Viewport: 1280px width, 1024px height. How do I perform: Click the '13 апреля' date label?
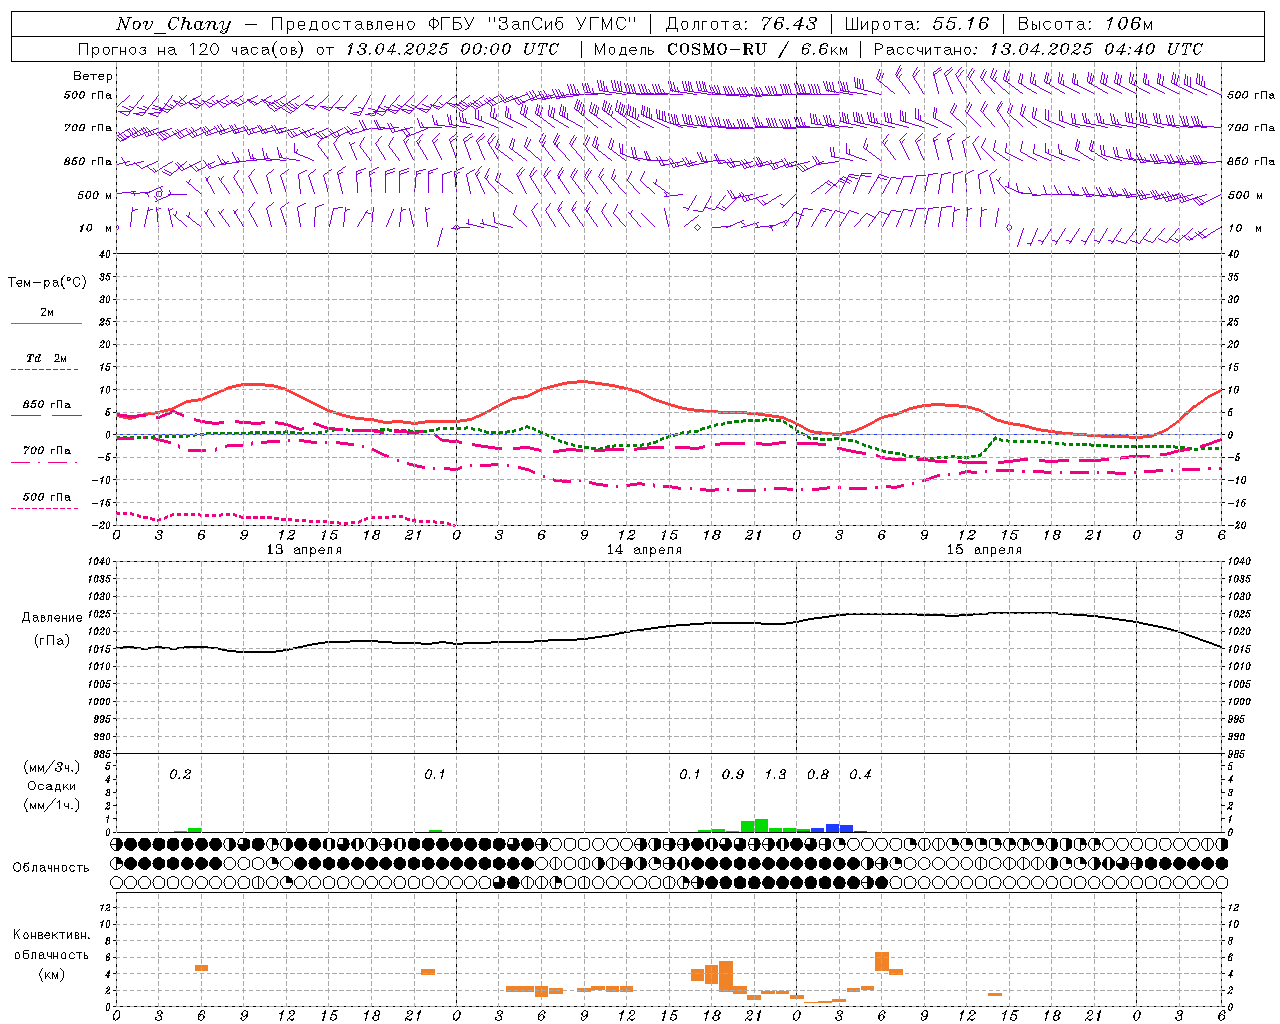click(304, 550)
